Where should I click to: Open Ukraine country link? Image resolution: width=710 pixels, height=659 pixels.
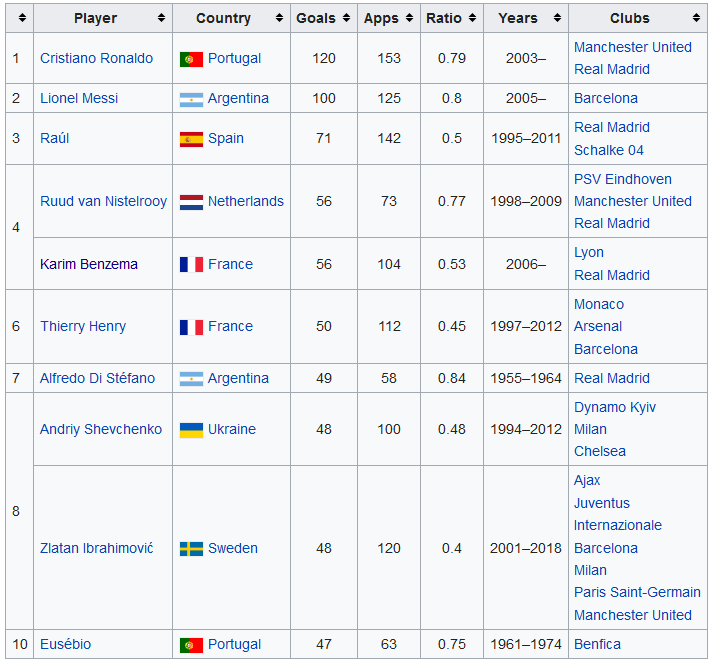(x=232, y=429)
